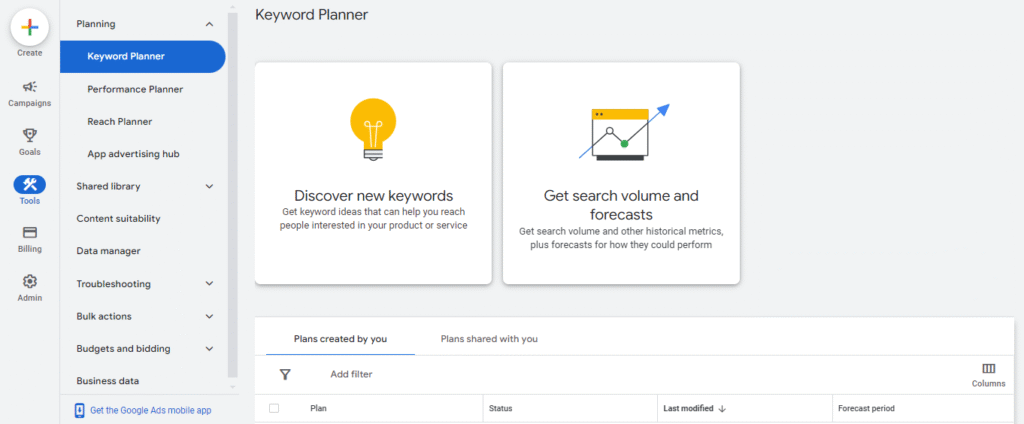Click the sidebar vertical scrollbar
1024x424 pixels.
(x=232, y=193)
